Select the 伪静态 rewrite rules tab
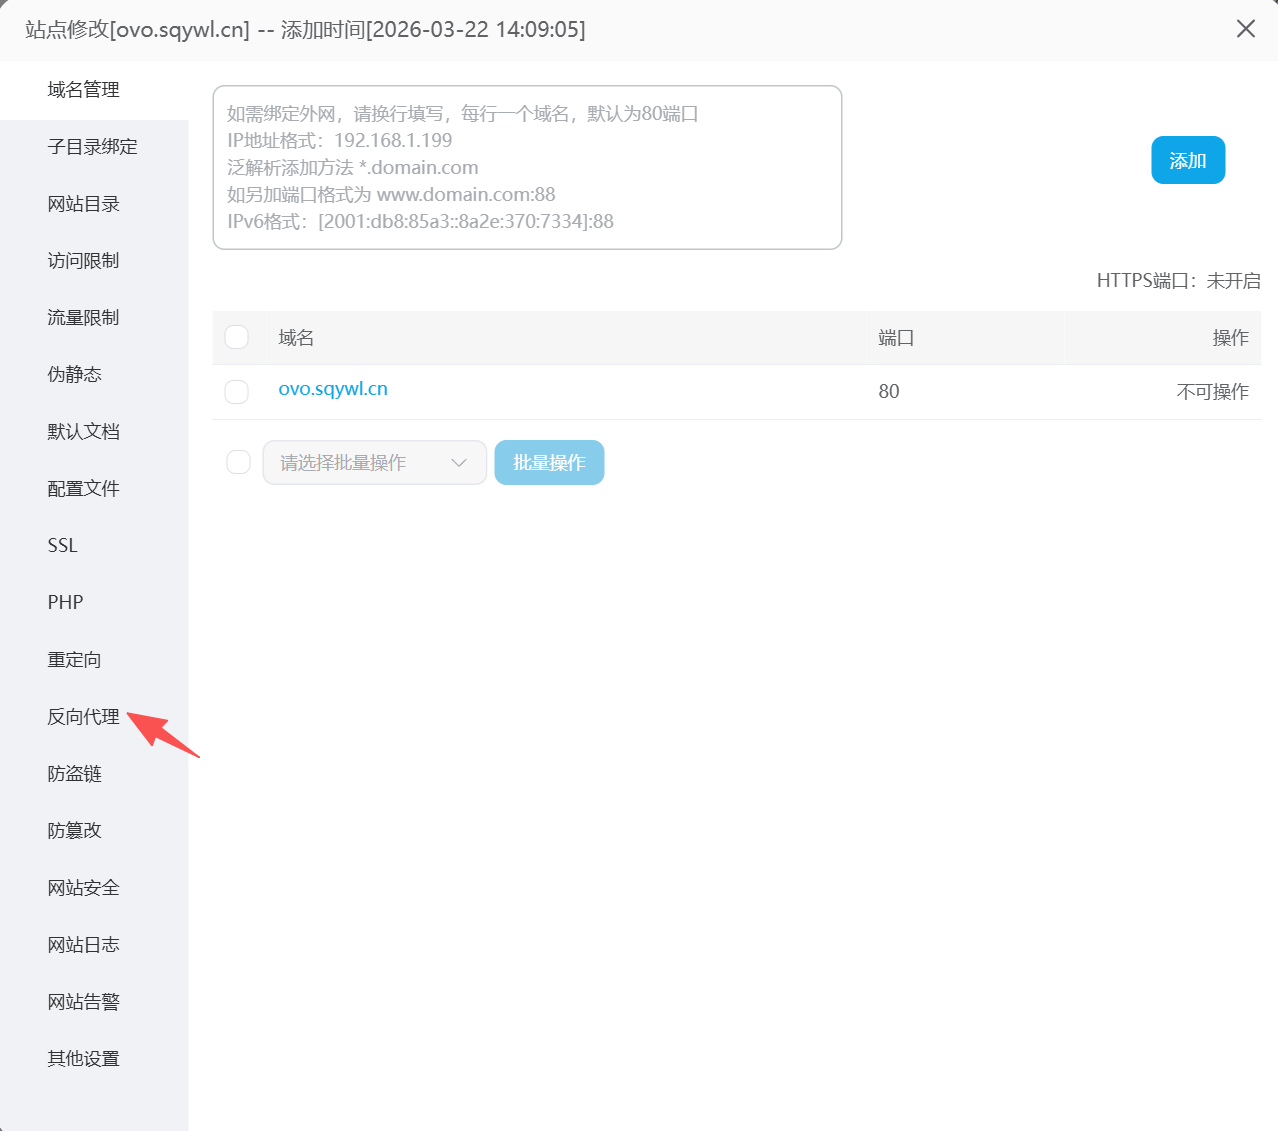 coord(74,375)
